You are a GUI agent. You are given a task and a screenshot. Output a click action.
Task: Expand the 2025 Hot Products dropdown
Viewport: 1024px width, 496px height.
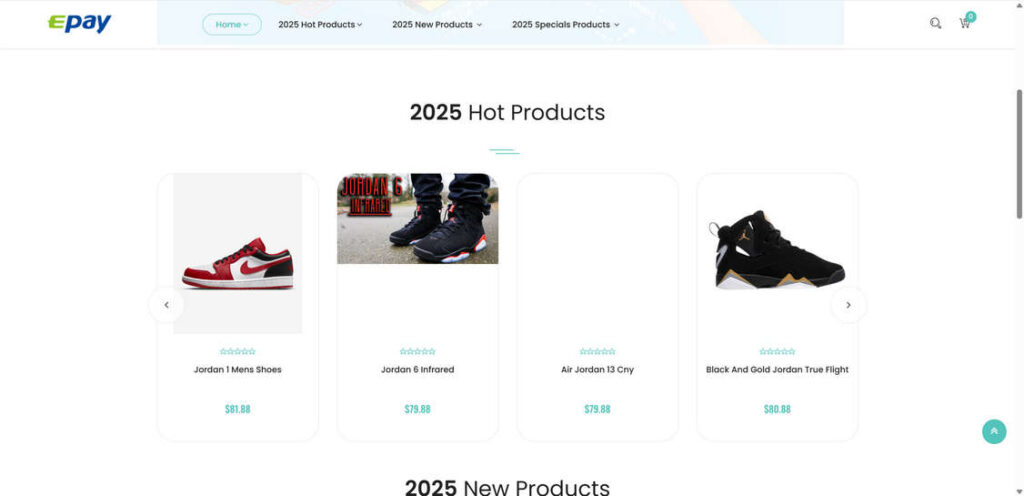coord(320,24)
